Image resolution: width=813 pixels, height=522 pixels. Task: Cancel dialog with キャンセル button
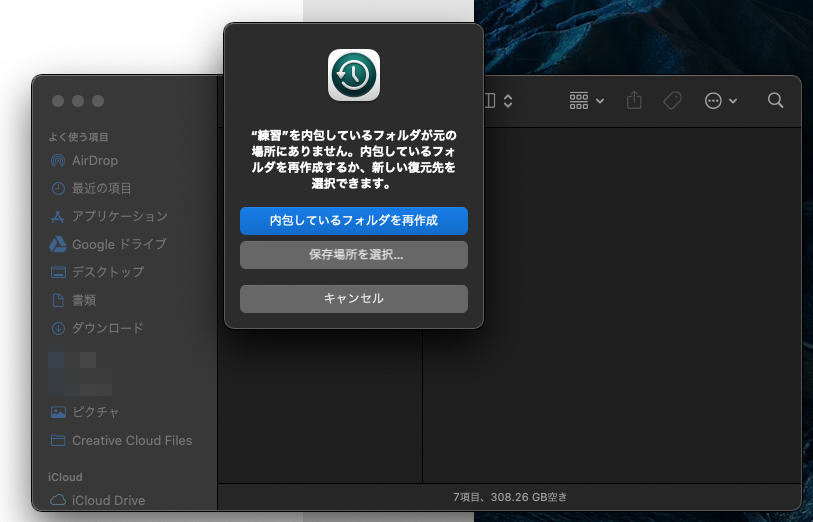pos(354,299)
